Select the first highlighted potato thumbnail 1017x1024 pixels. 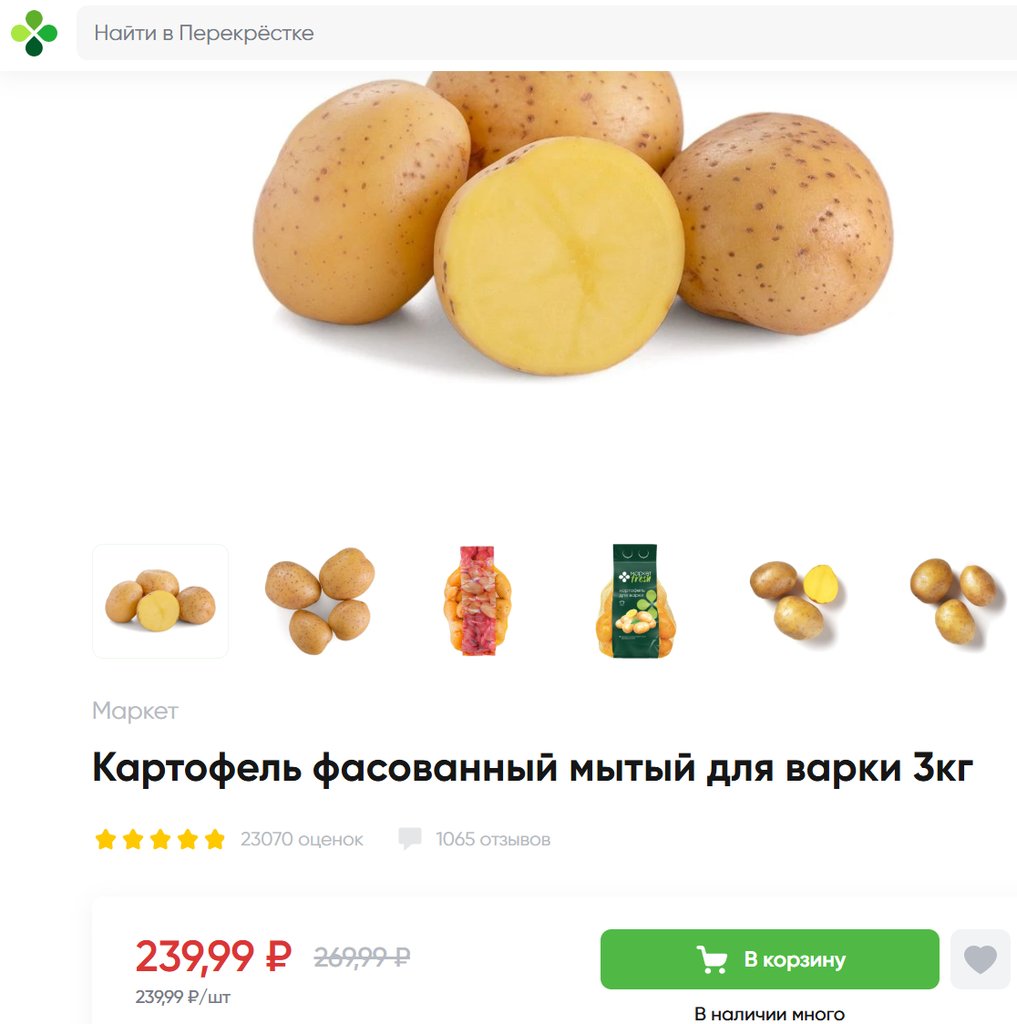[x=161, y=601]
